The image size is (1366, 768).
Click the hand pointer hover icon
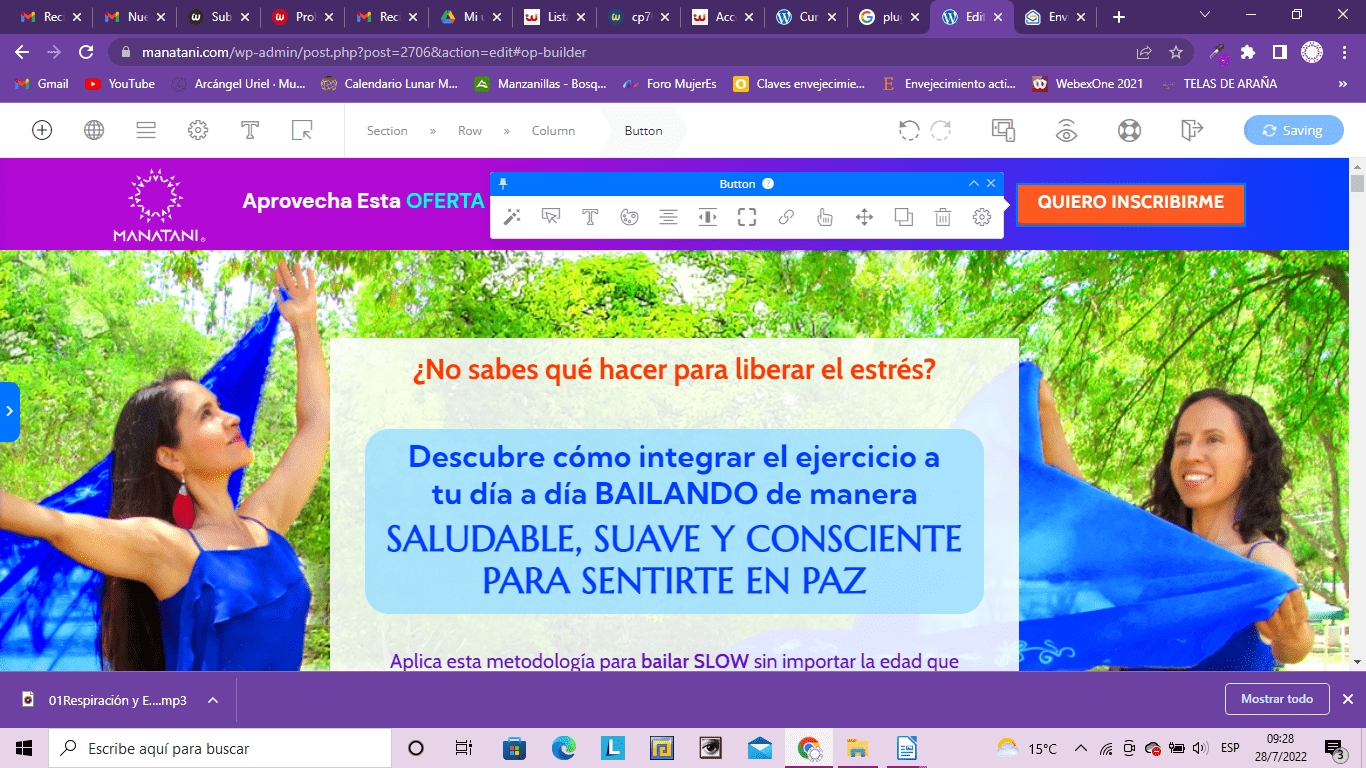click(x=825, y=217)
